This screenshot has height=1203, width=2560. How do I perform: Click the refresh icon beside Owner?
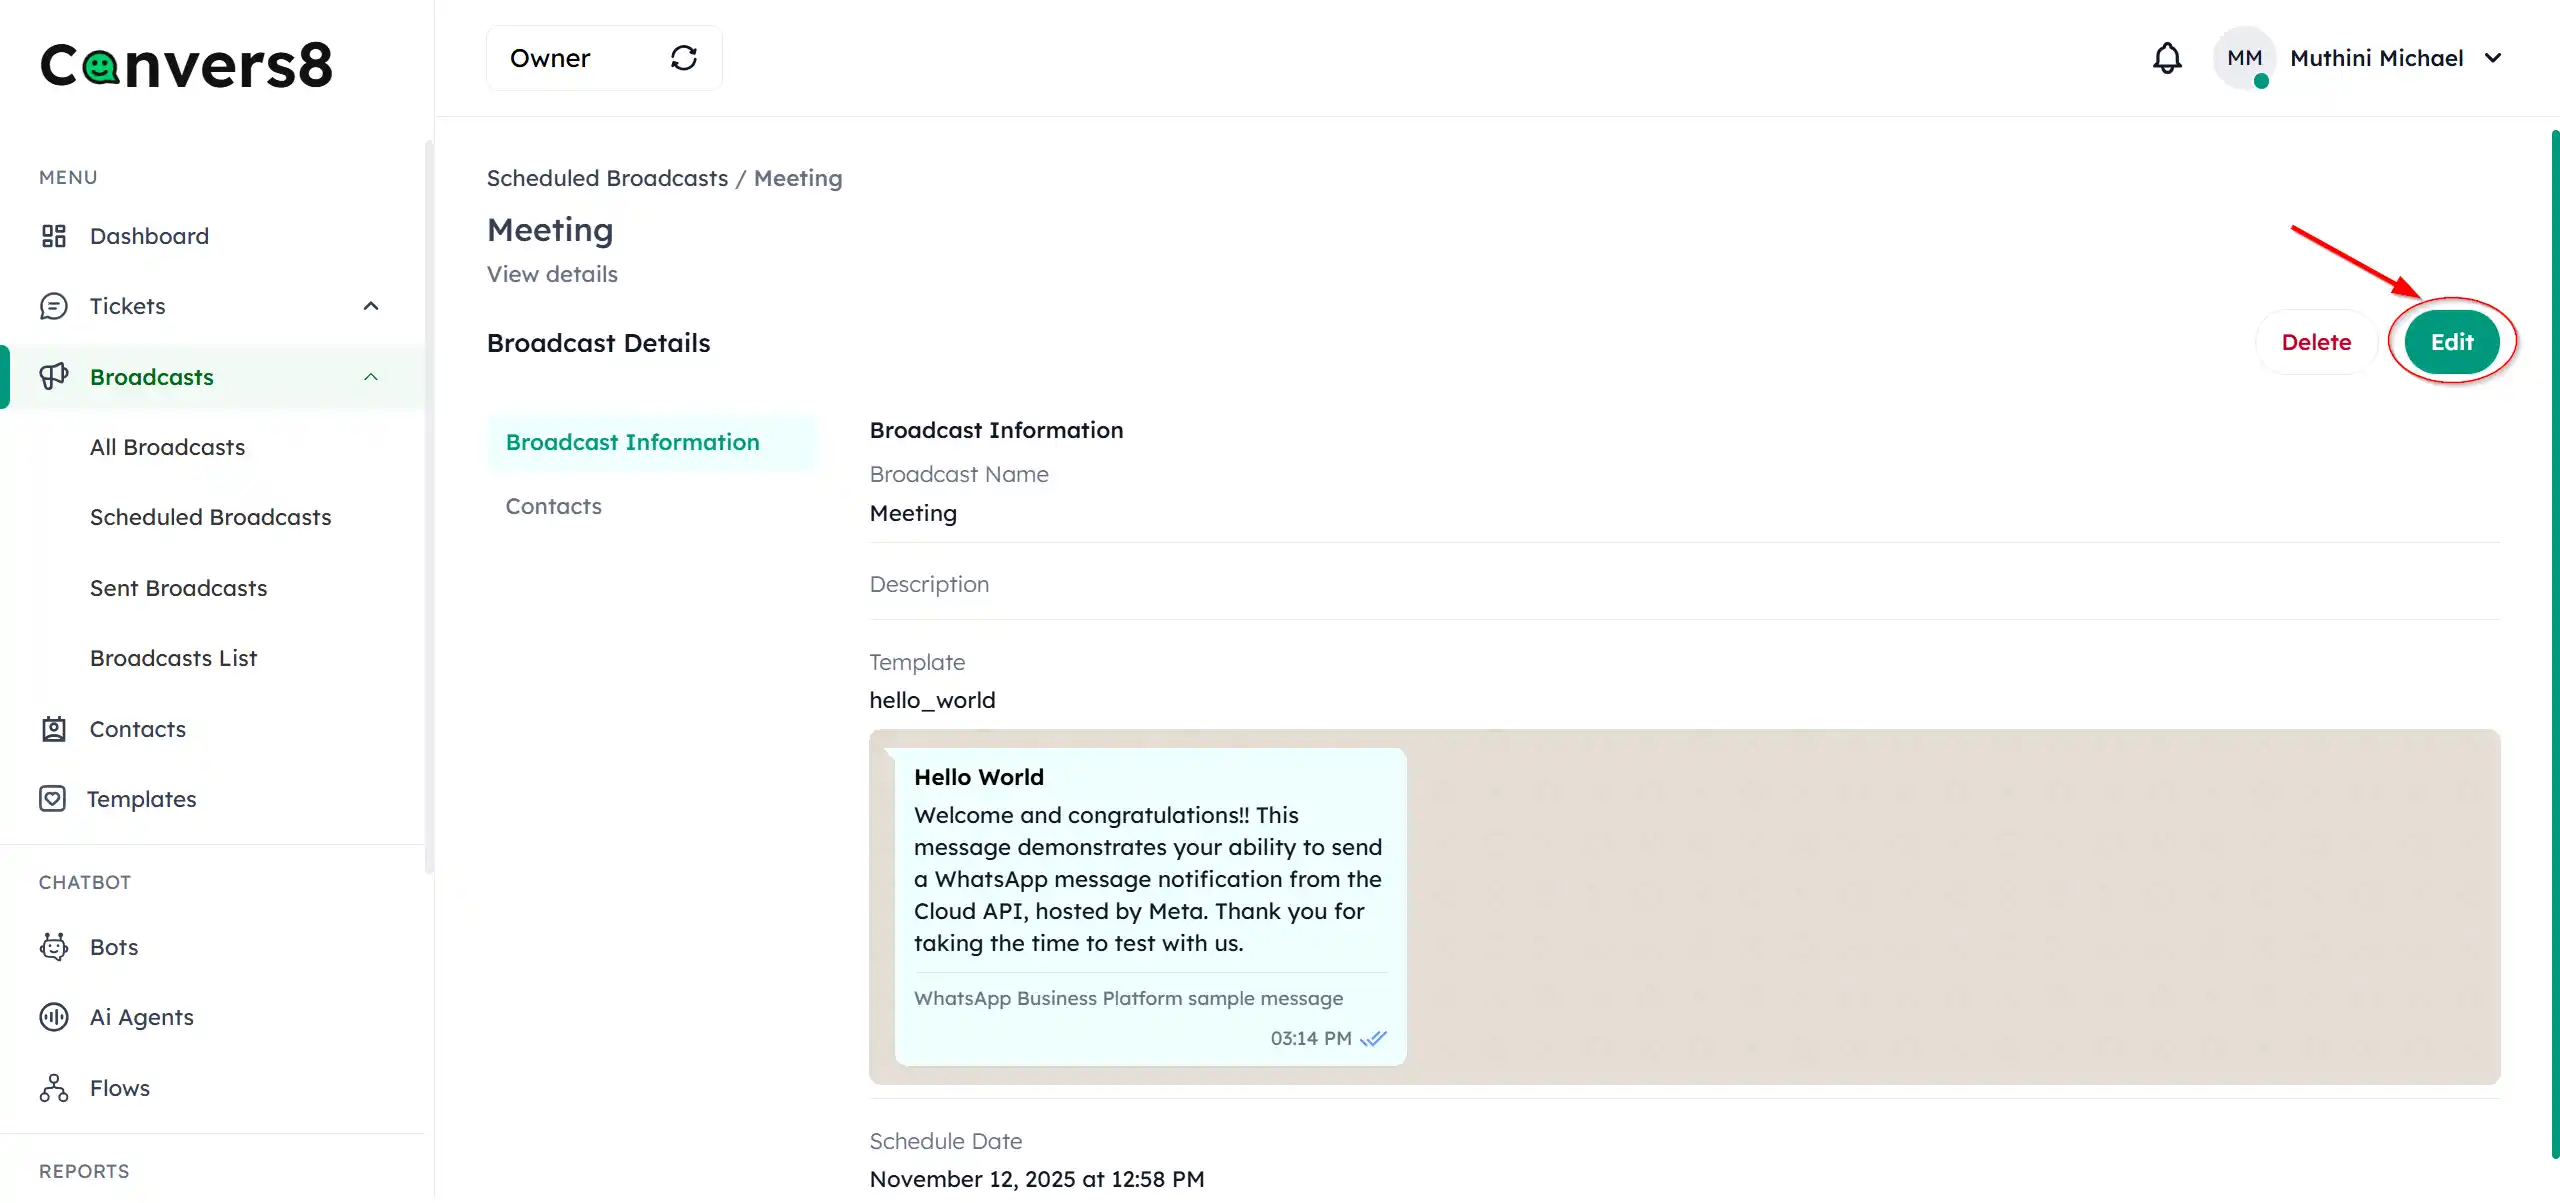click(x=683, y=58)
